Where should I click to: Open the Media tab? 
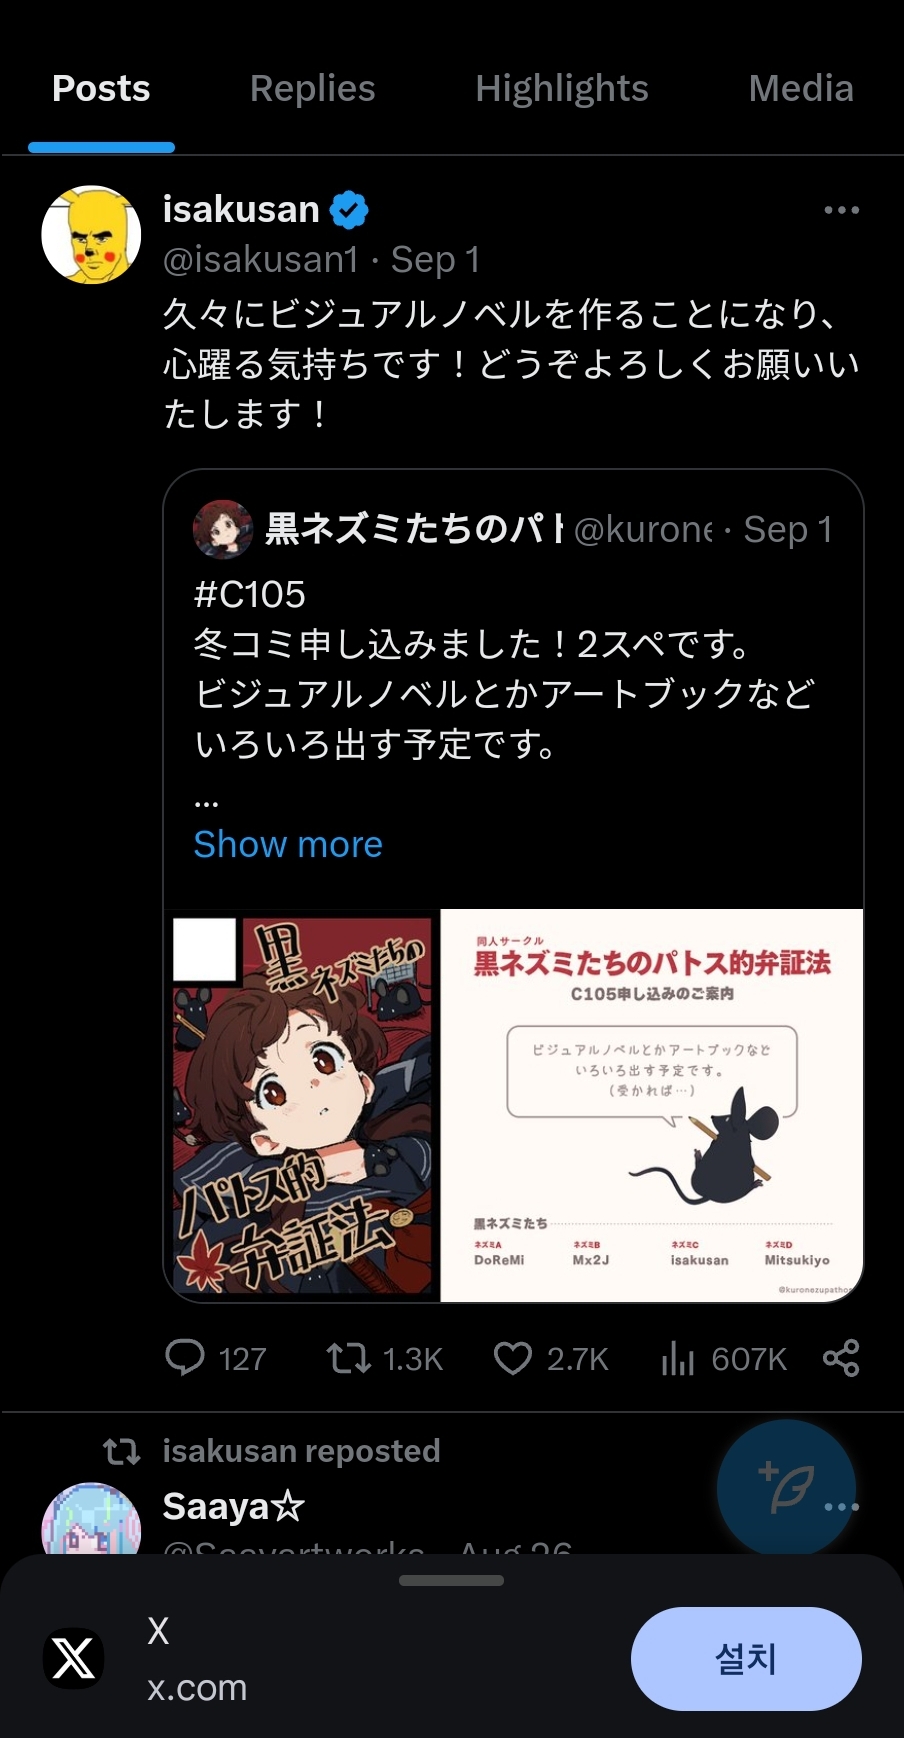801,89
